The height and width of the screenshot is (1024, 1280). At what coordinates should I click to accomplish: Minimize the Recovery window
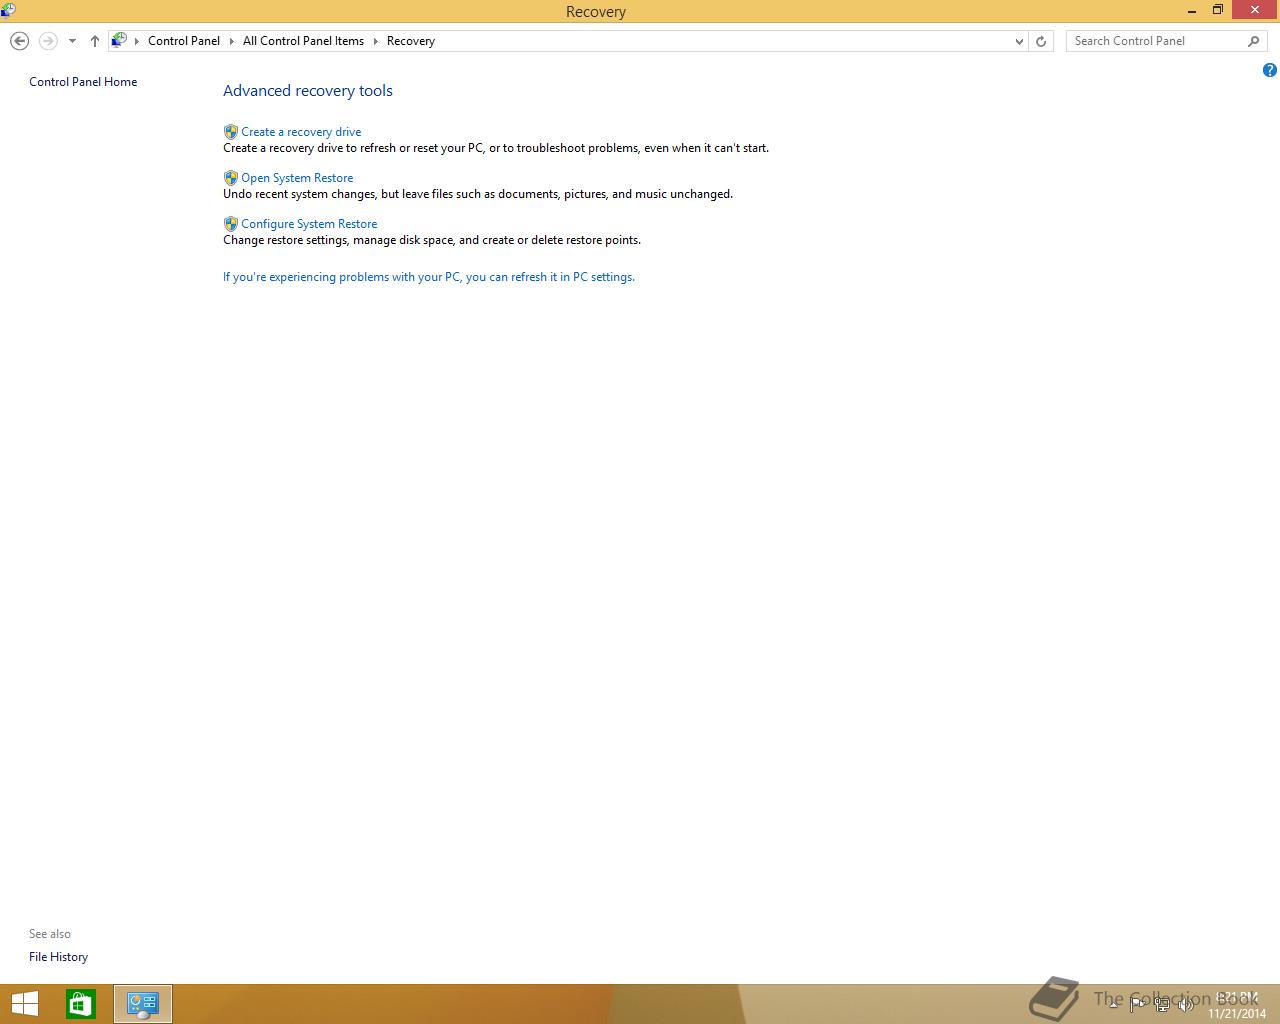click(1191, 11)
